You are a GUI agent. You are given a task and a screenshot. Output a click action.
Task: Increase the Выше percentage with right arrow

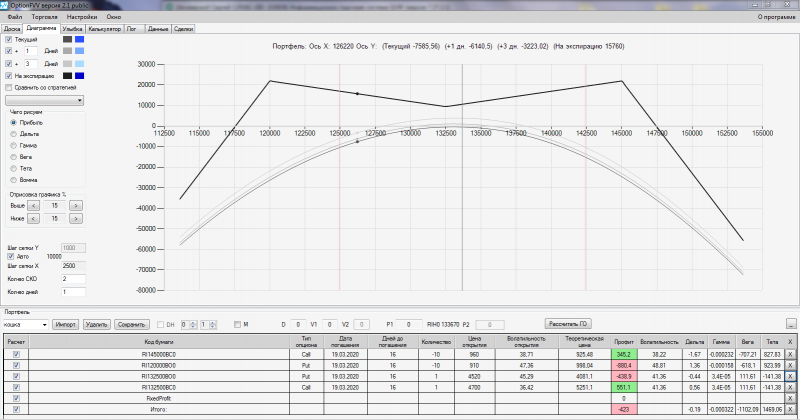click(76, 206)
